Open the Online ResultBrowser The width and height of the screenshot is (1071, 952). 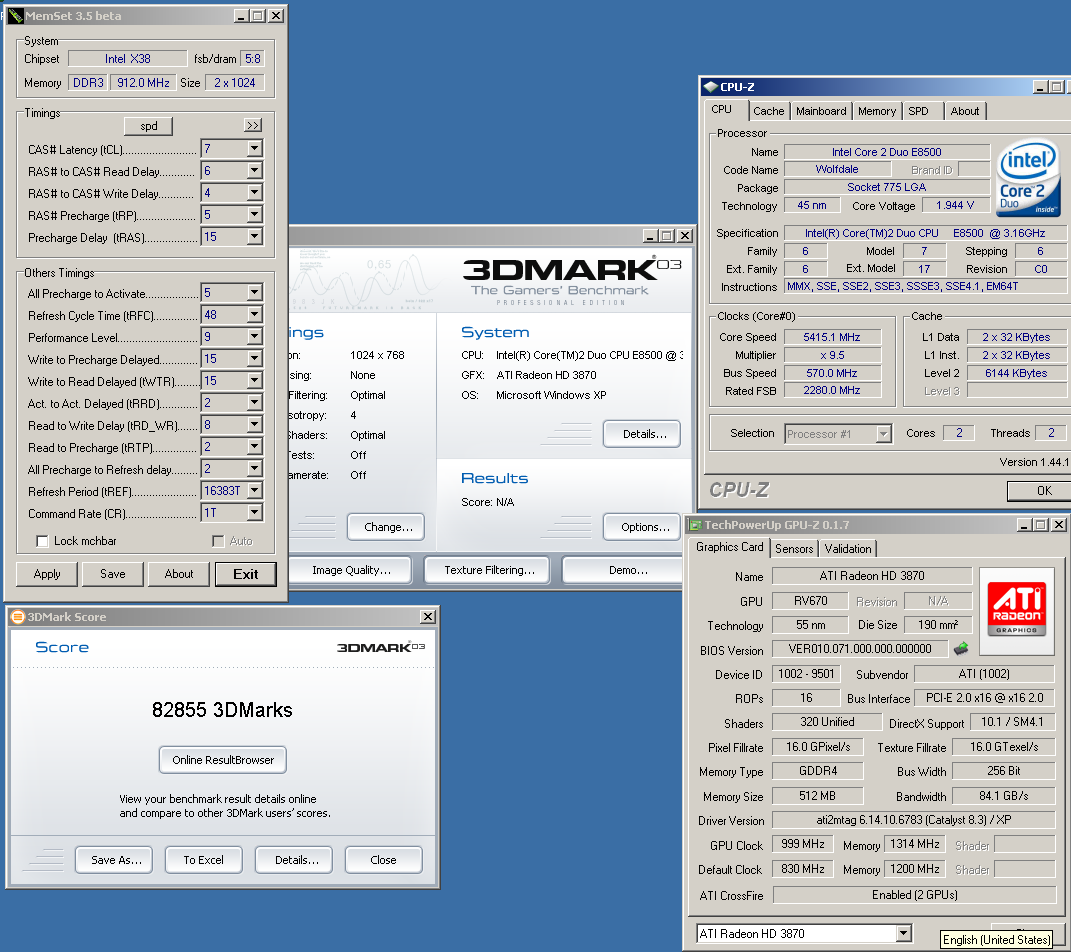[223, 760]
